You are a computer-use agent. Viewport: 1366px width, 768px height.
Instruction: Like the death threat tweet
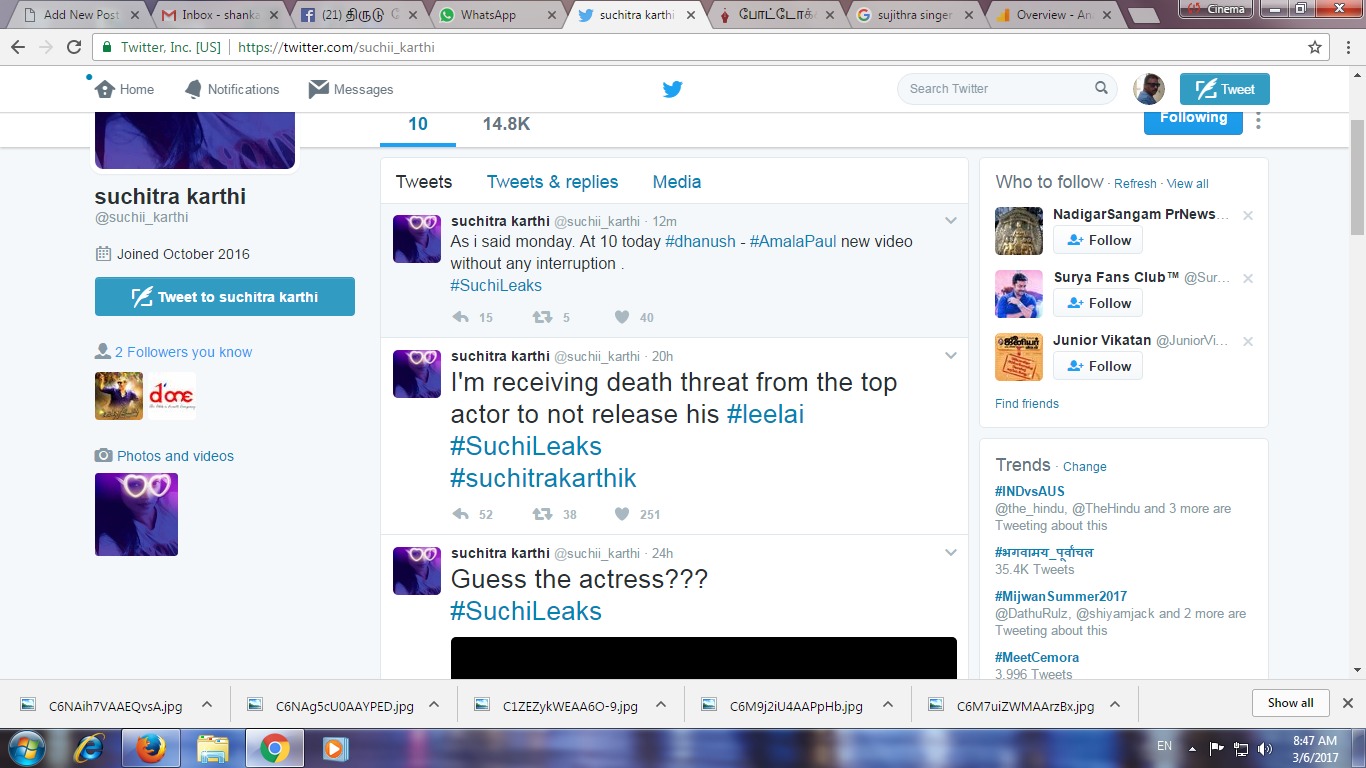[x=622, y=514]
